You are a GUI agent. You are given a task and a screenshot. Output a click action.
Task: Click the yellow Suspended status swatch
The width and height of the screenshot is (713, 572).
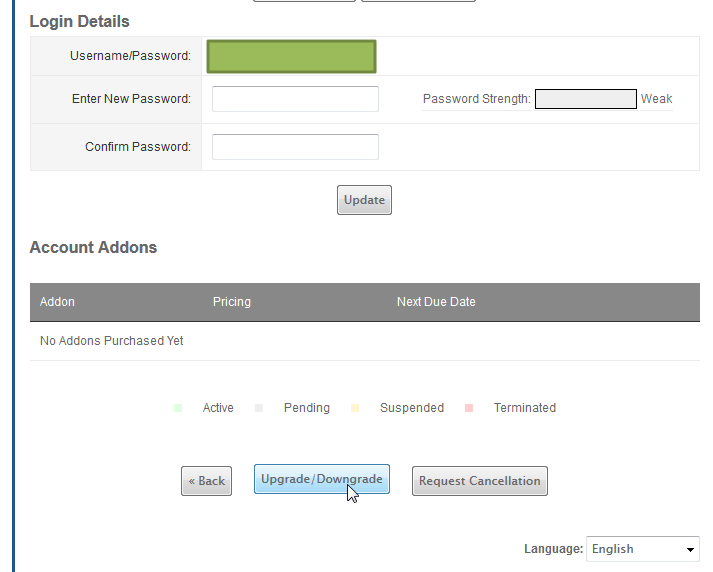pyautogui.click(x=355, y=408)
